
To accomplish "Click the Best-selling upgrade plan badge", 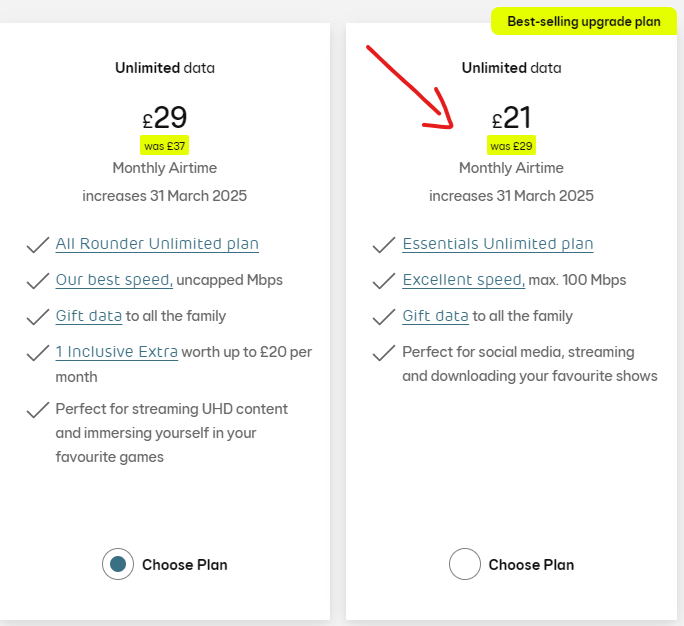I will 584,21.
